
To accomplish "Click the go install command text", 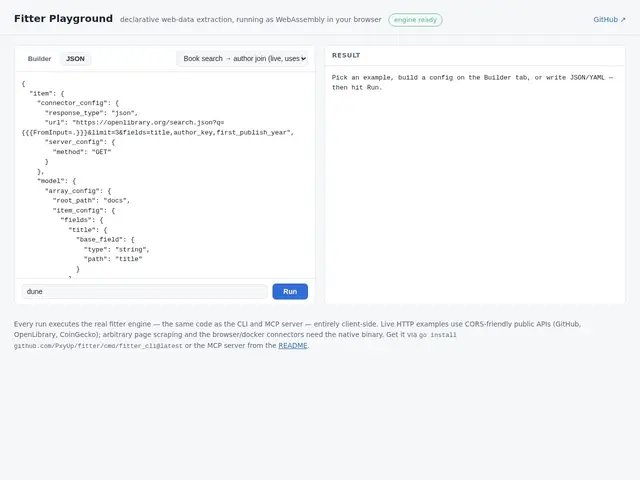I will pyautogui.click(x=235, y=340).
